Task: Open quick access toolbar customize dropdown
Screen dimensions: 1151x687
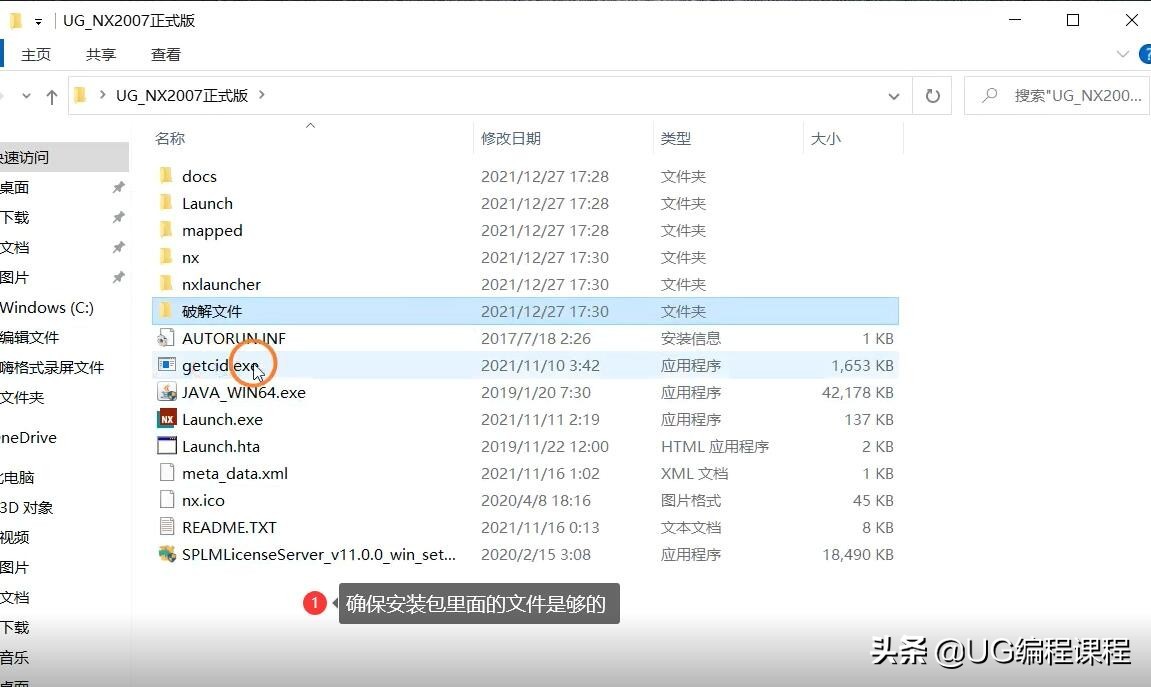Action: (x=38, y=21)
